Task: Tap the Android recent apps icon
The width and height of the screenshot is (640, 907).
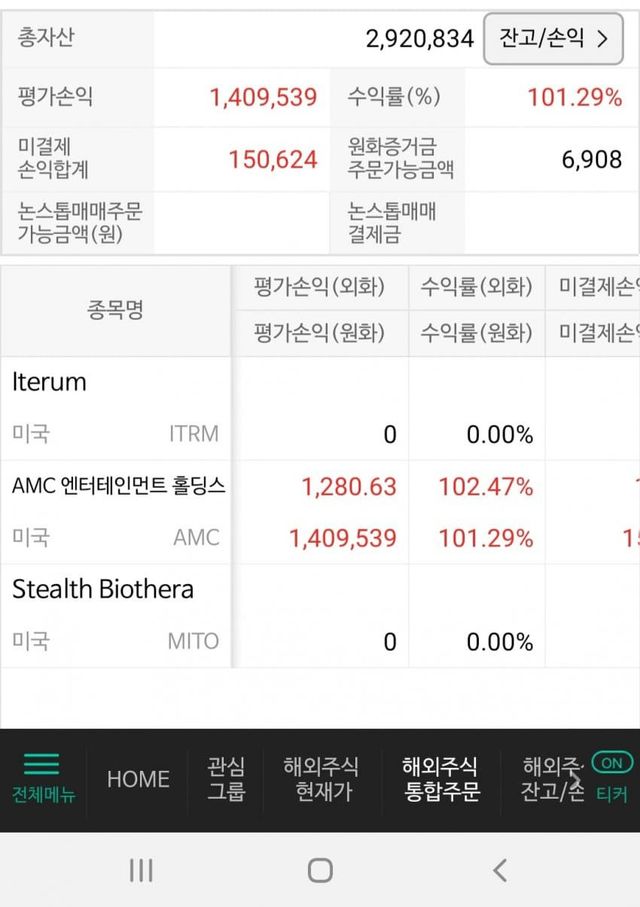Action: tap(141, 870)
